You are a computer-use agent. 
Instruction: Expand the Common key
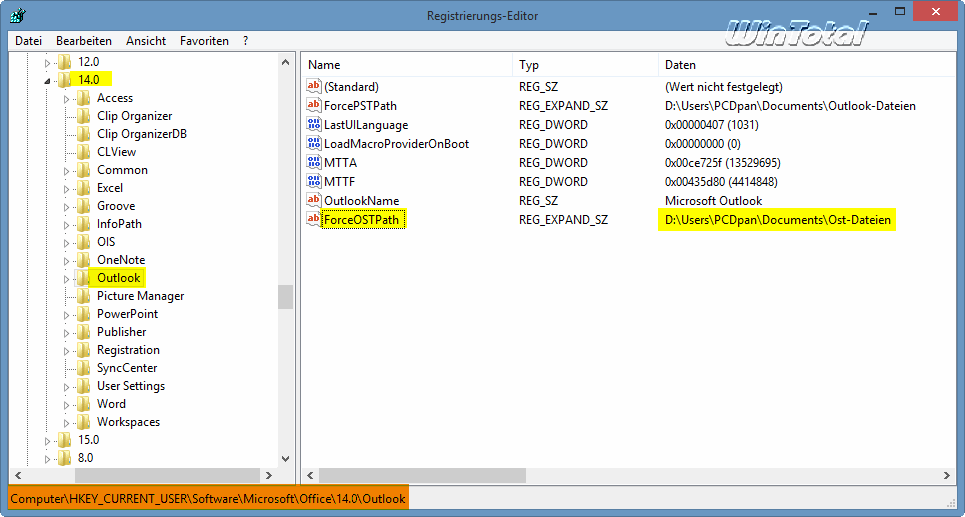pyautogui.click(x=67, y=170)
